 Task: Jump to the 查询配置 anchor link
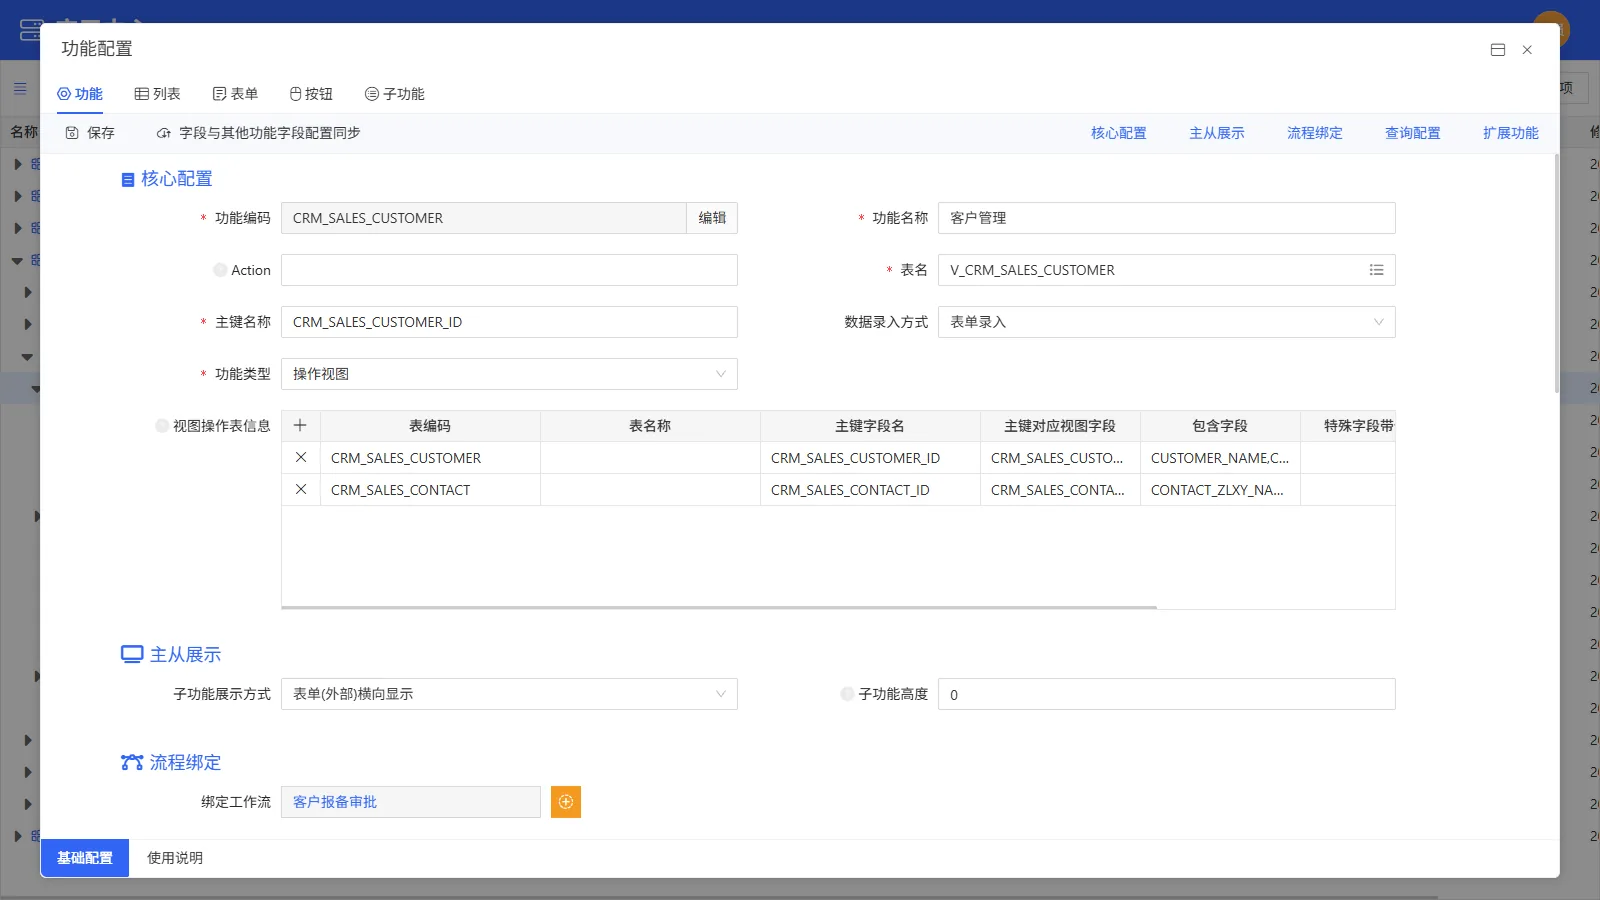coord(1413,133)
